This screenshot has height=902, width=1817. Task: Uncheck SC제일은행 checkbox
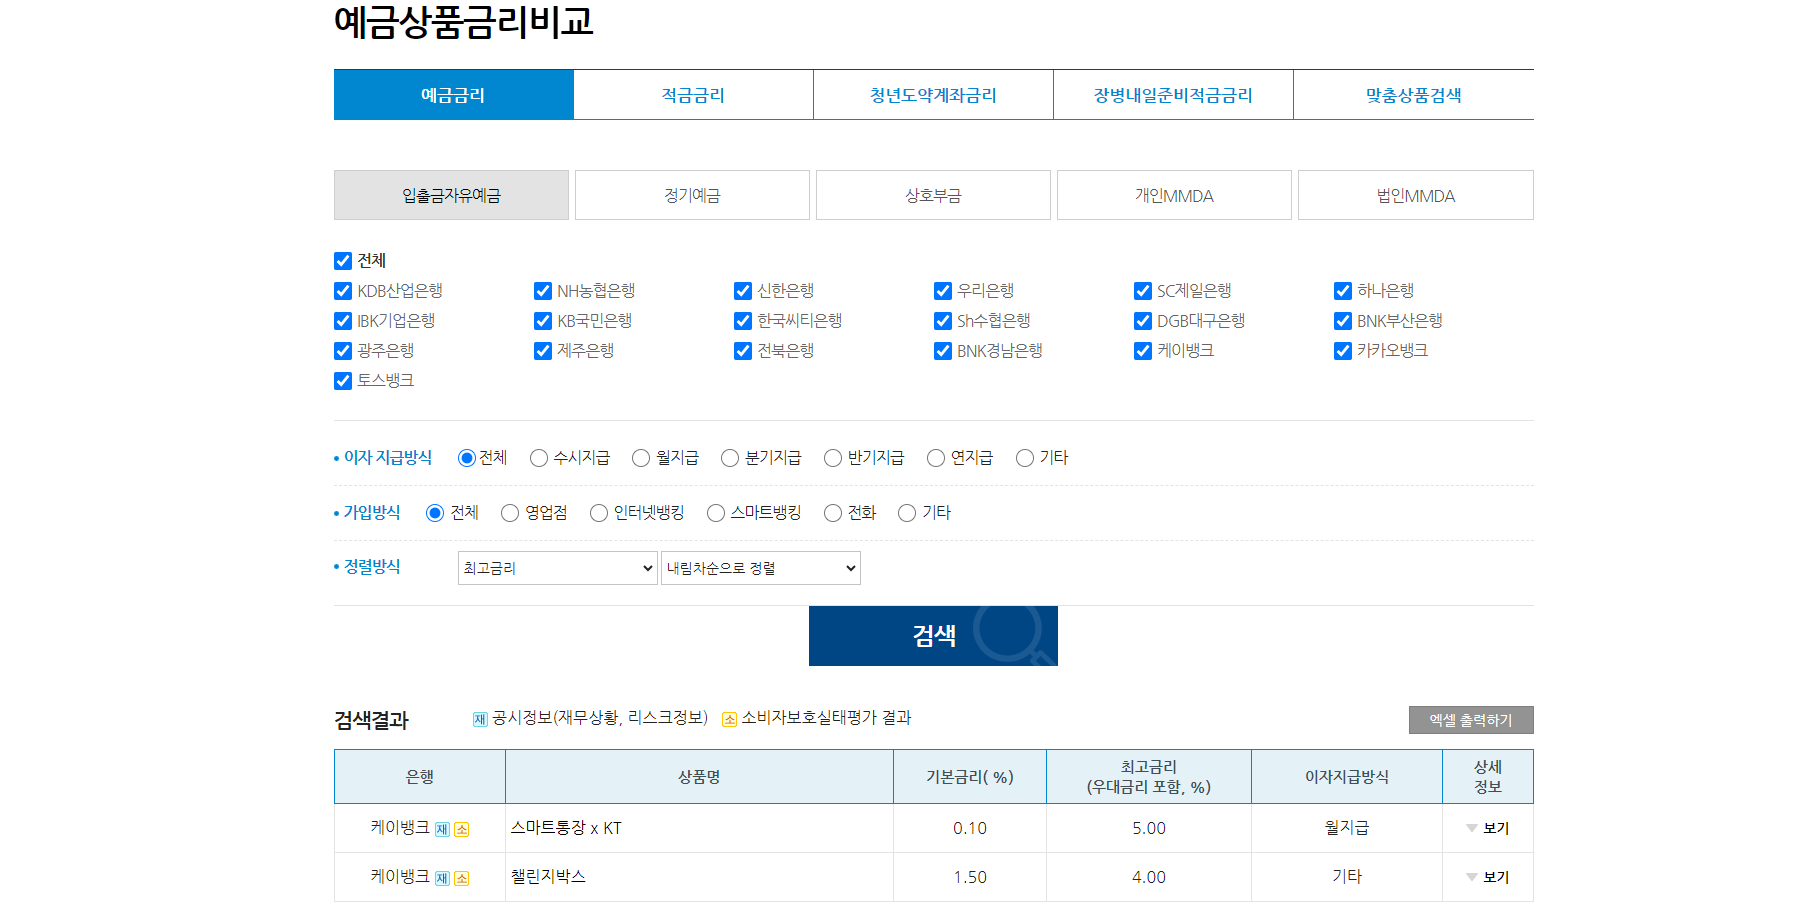click(x=1143, y=291)
